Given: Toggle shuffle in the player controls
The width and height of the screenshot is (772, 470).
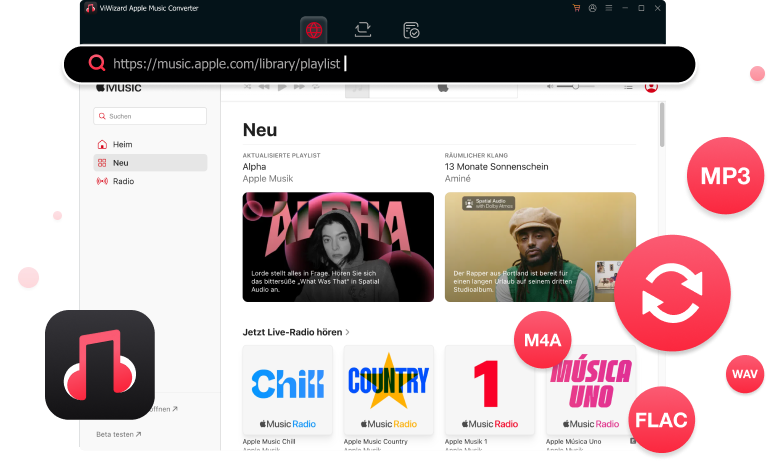Looking at the screenshot, I should pos(247,87).
